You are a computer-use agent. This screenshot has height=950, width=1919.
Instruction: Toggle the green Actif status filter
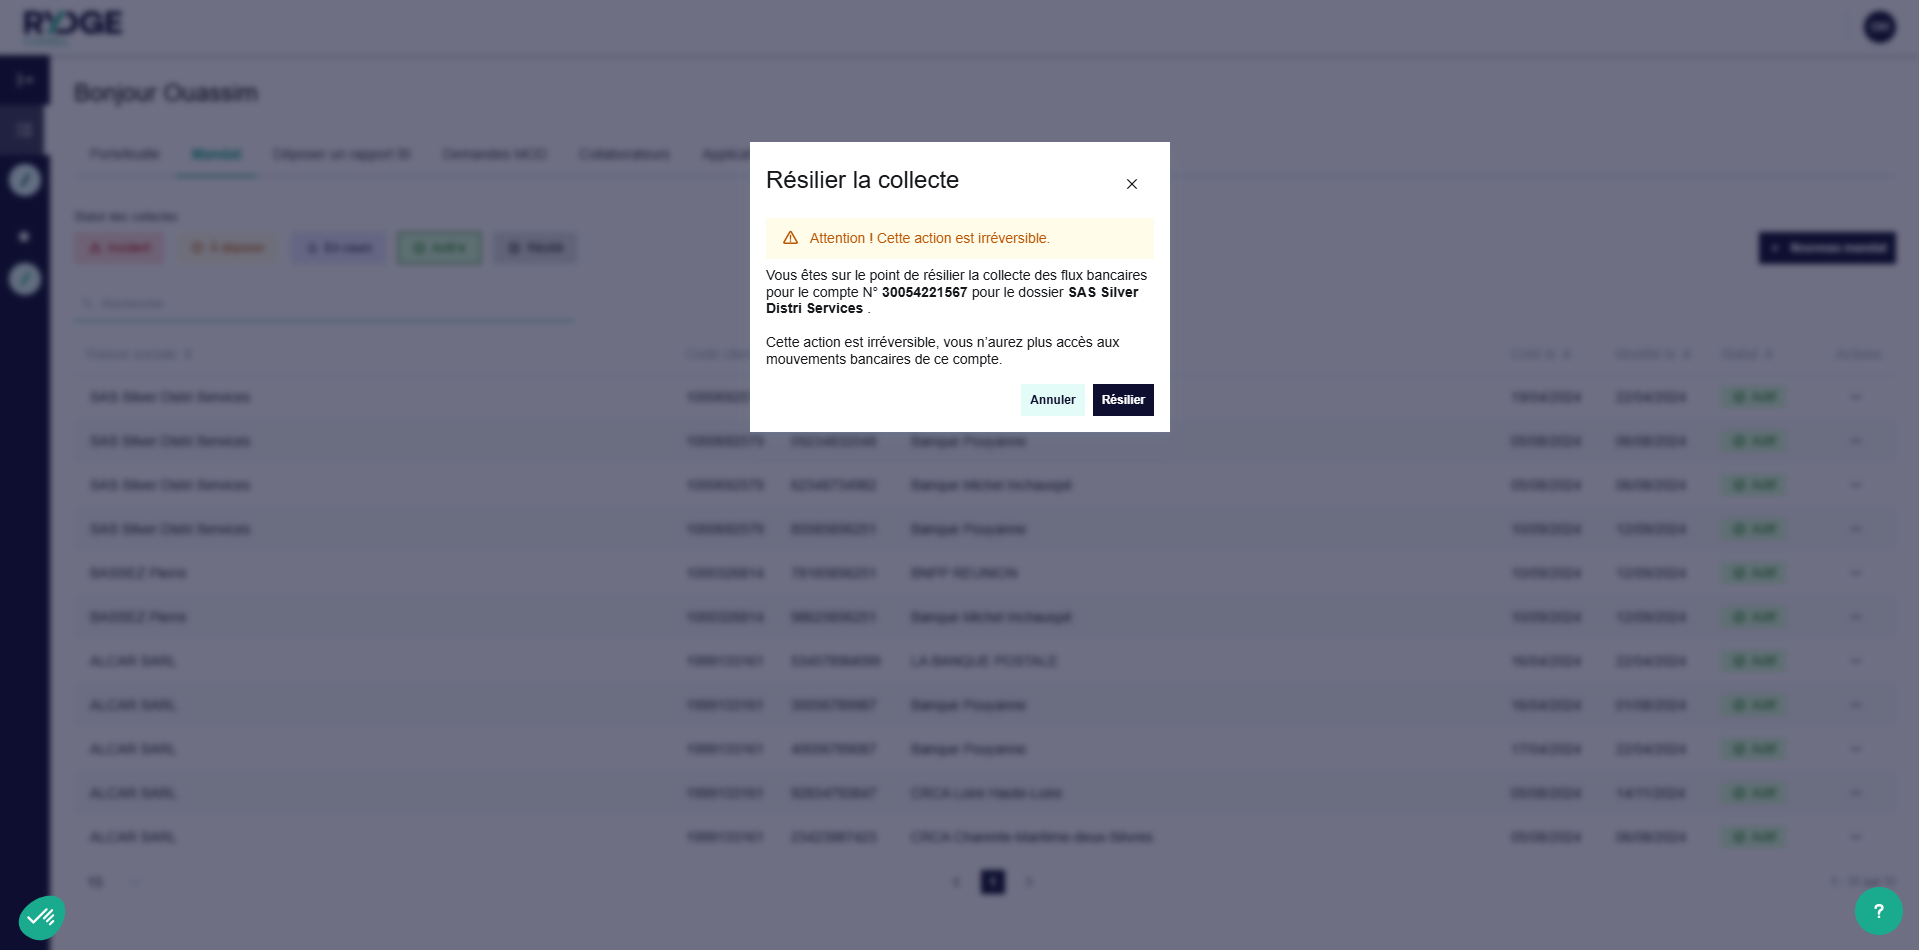(439, 248)
